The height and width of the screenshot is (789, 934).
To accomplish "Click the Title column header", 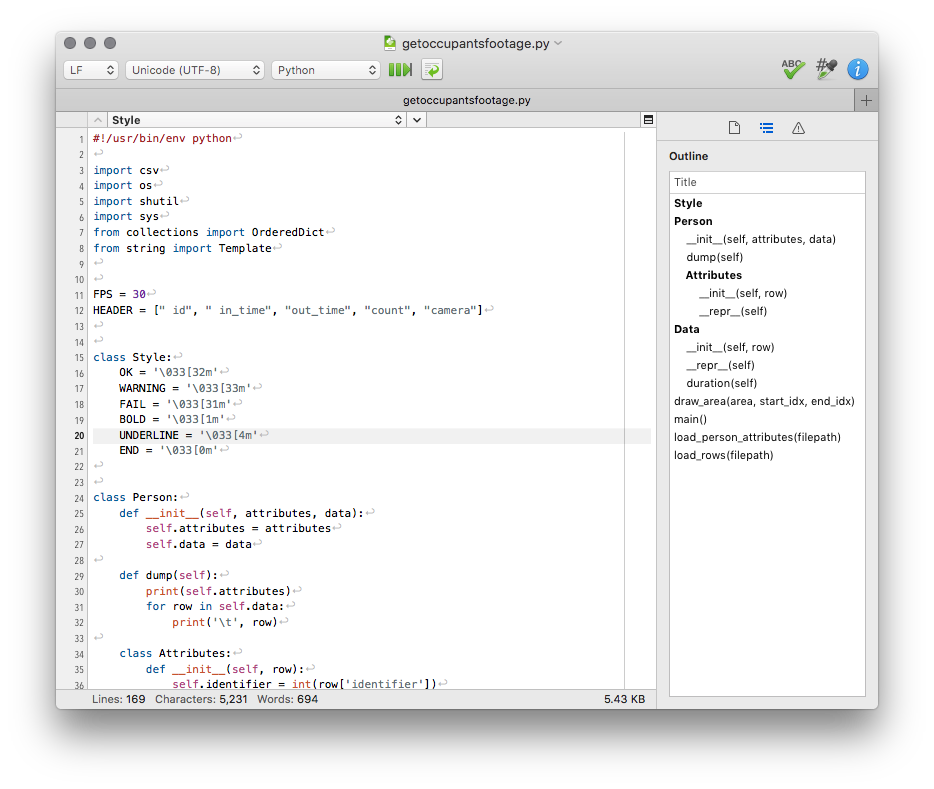I will pos(767,182).
